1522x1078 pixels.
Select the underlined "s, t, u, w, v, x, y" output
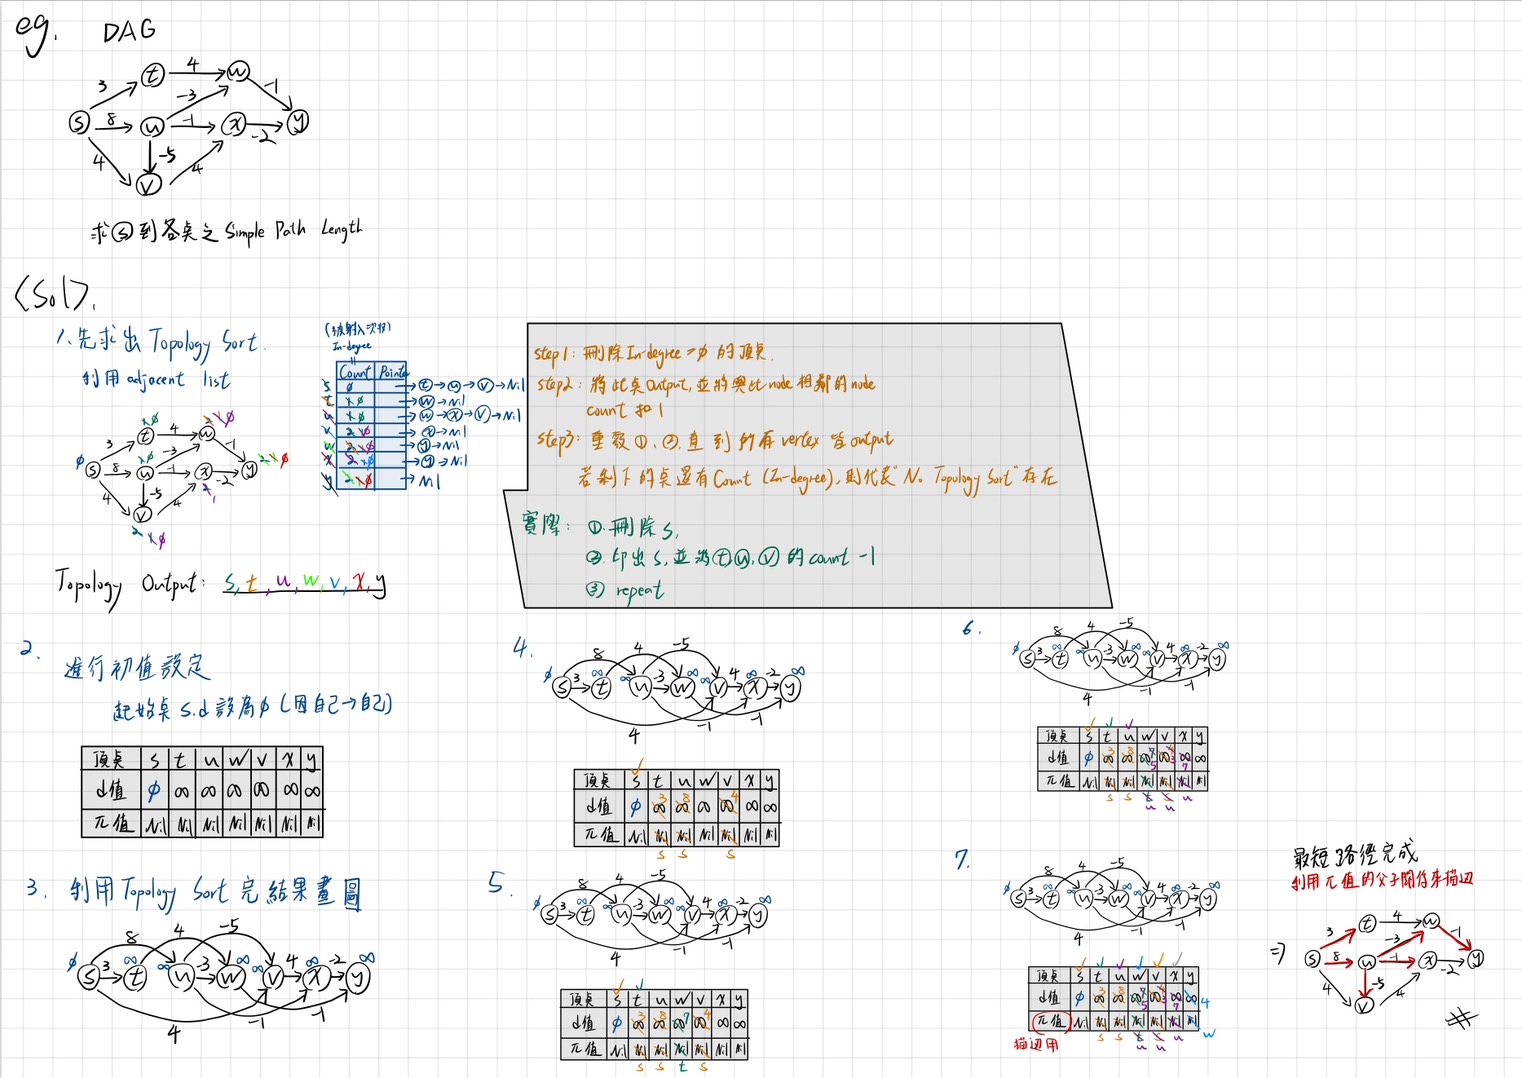pyautogui.click(x=305, y=583)
